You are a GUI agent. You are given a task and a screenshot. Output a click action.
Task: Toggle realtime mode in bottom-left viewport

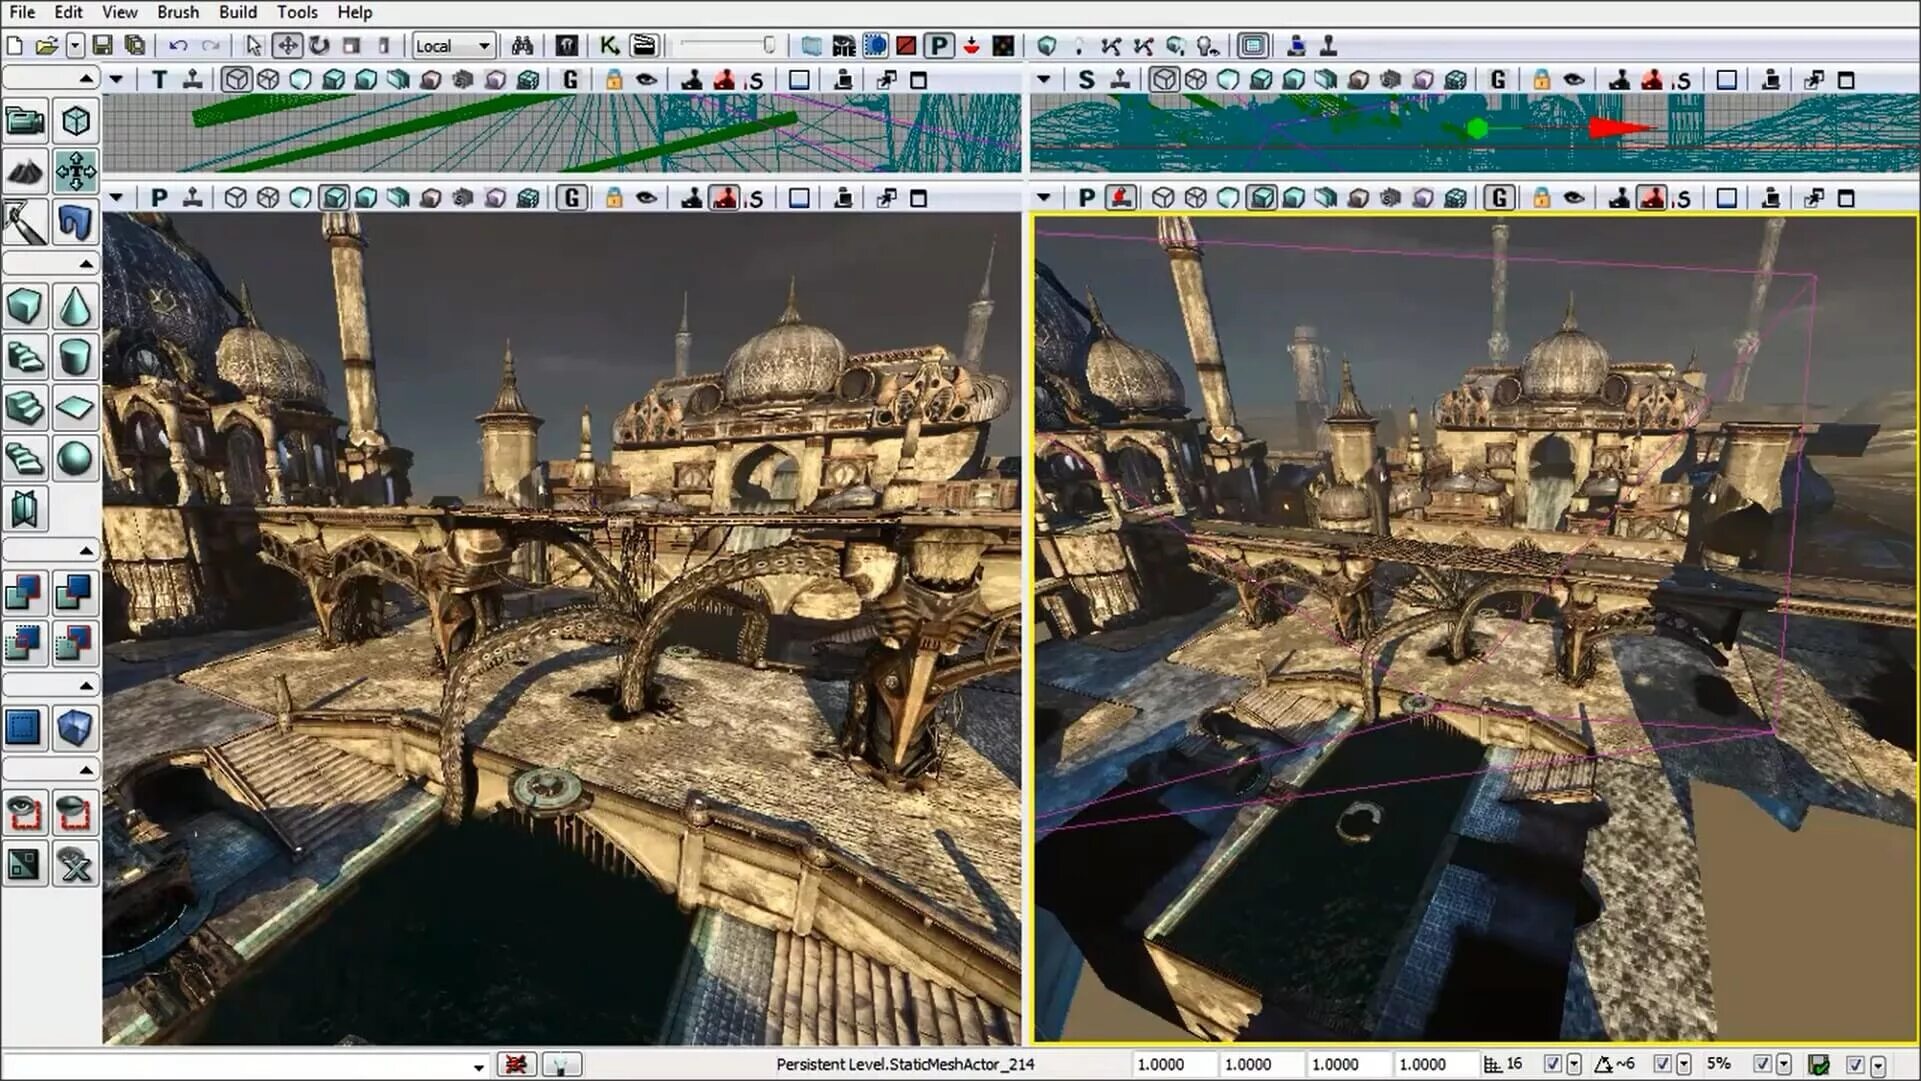192,198
